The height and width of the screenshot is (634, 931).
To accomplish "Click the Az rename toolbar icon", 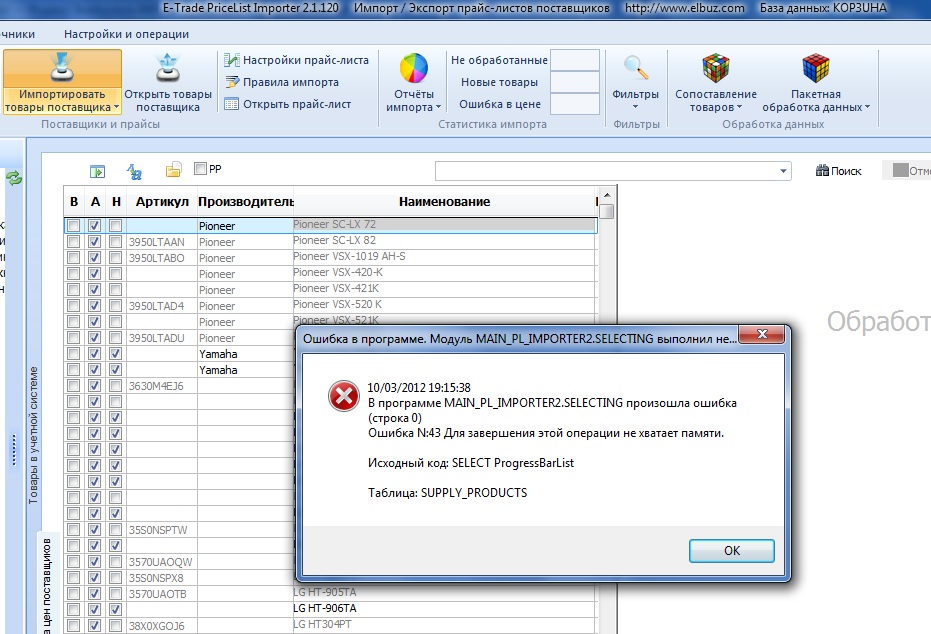I will (134, 172).
